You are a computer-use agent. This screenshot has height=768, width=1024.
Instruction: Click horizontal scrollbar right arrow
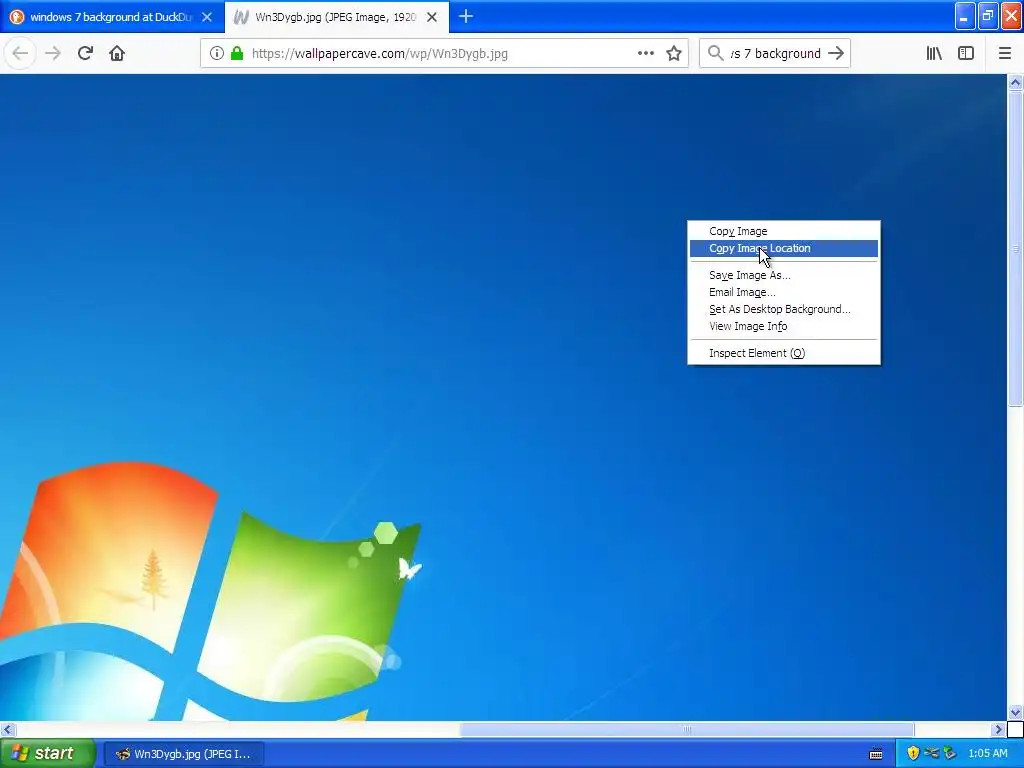pyautogui.click(x=998, y=729)
